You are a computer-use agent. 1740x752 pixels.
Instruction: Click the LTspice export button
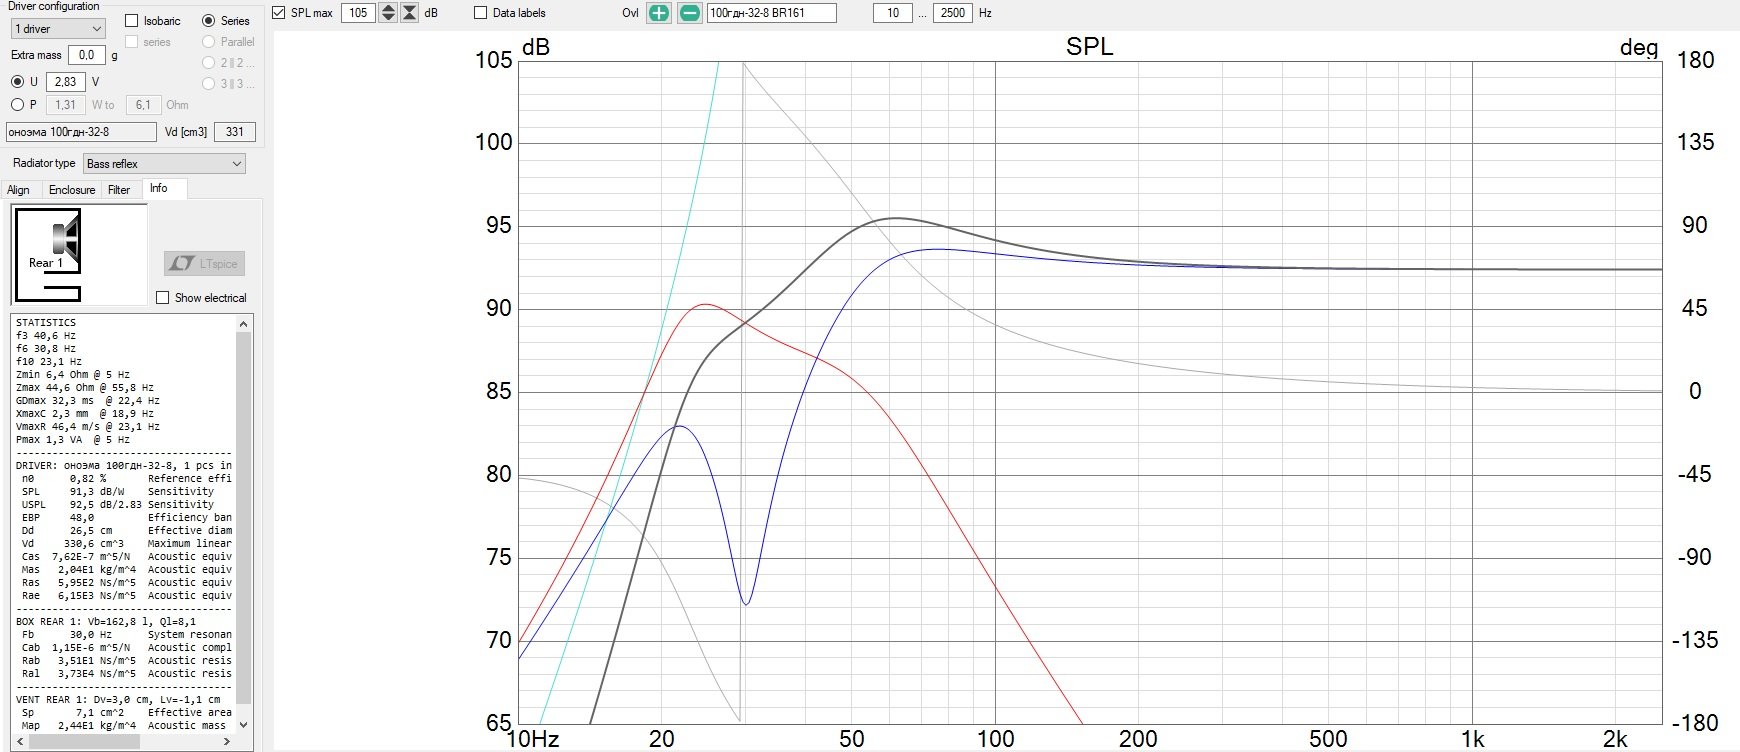204,264
